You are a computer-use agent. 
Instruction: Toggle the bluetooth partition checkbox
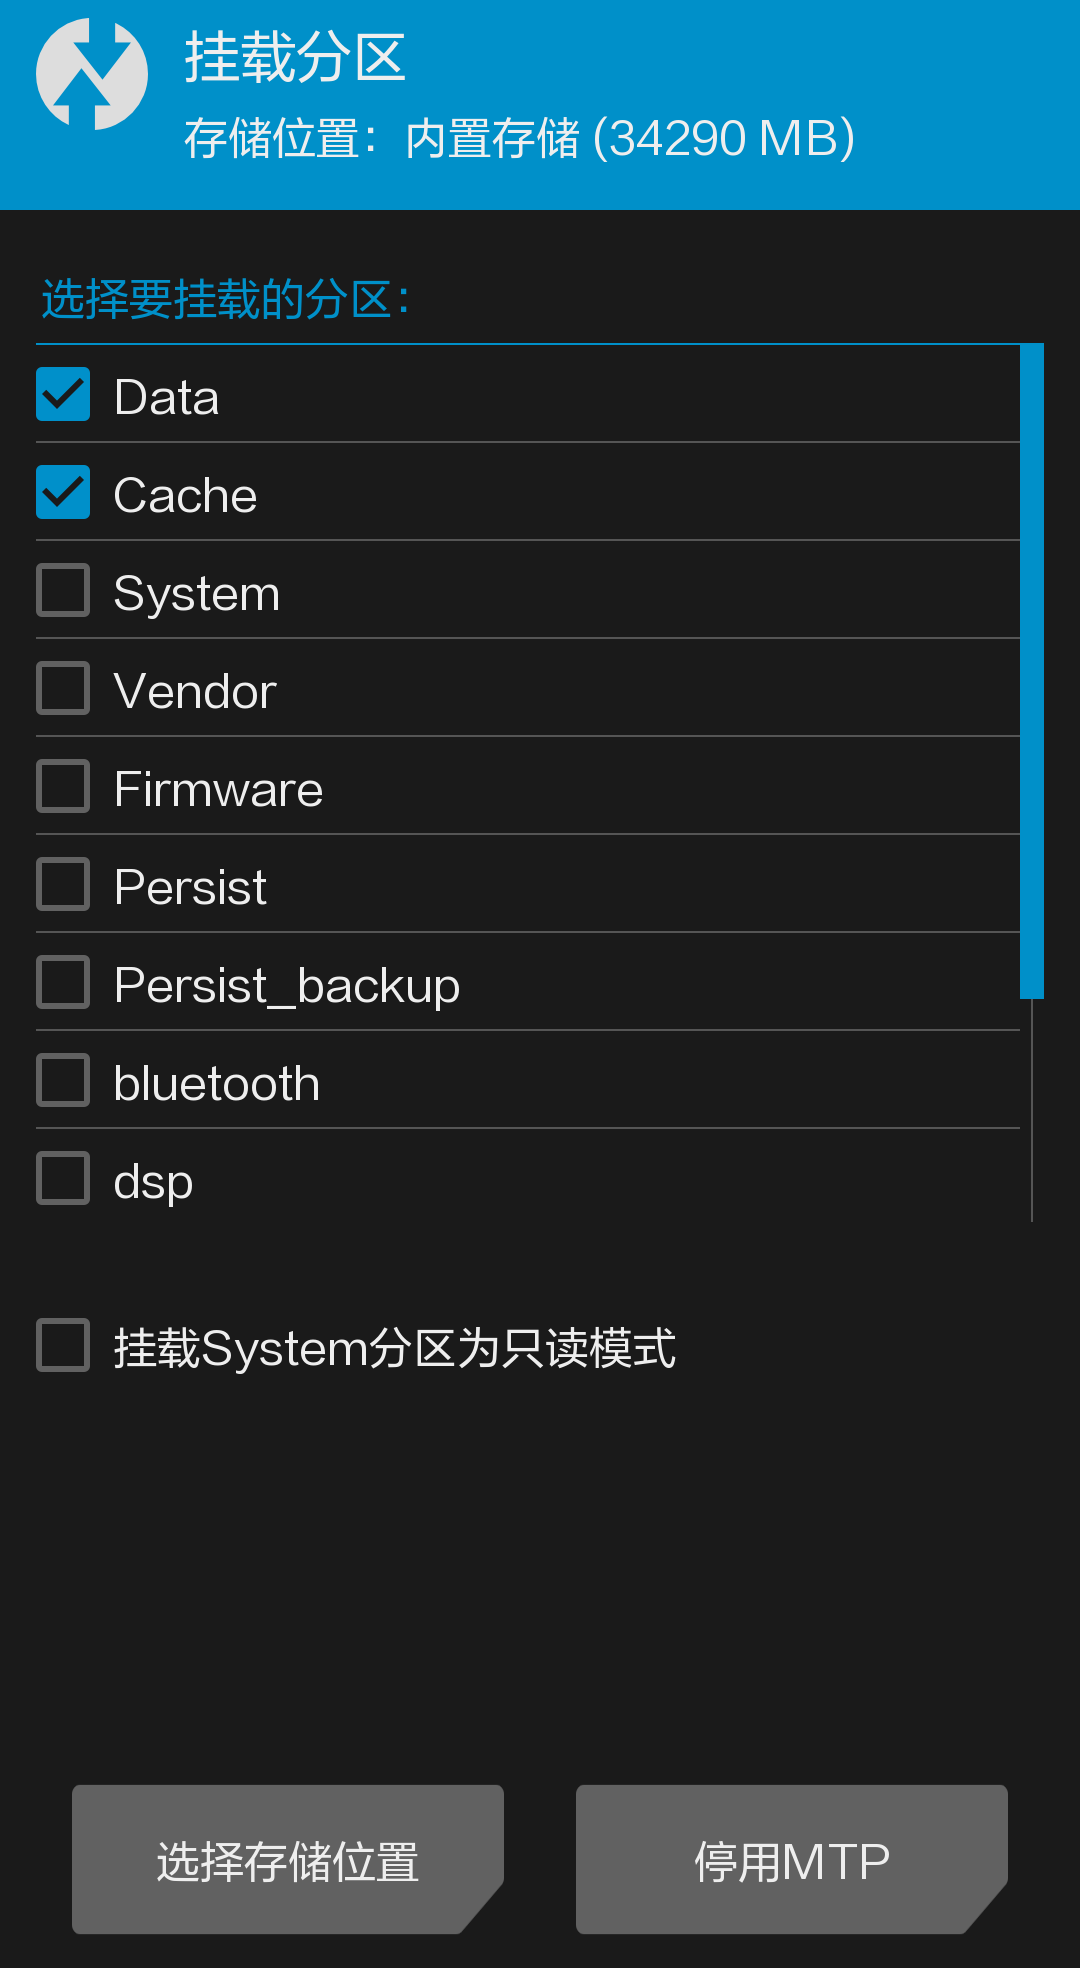(63, 1080)
